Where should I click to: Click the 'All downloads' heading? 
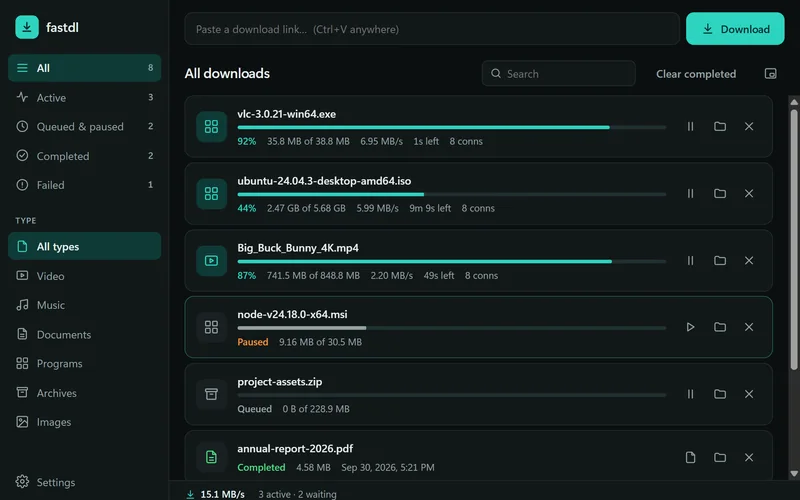click(227, 73)
